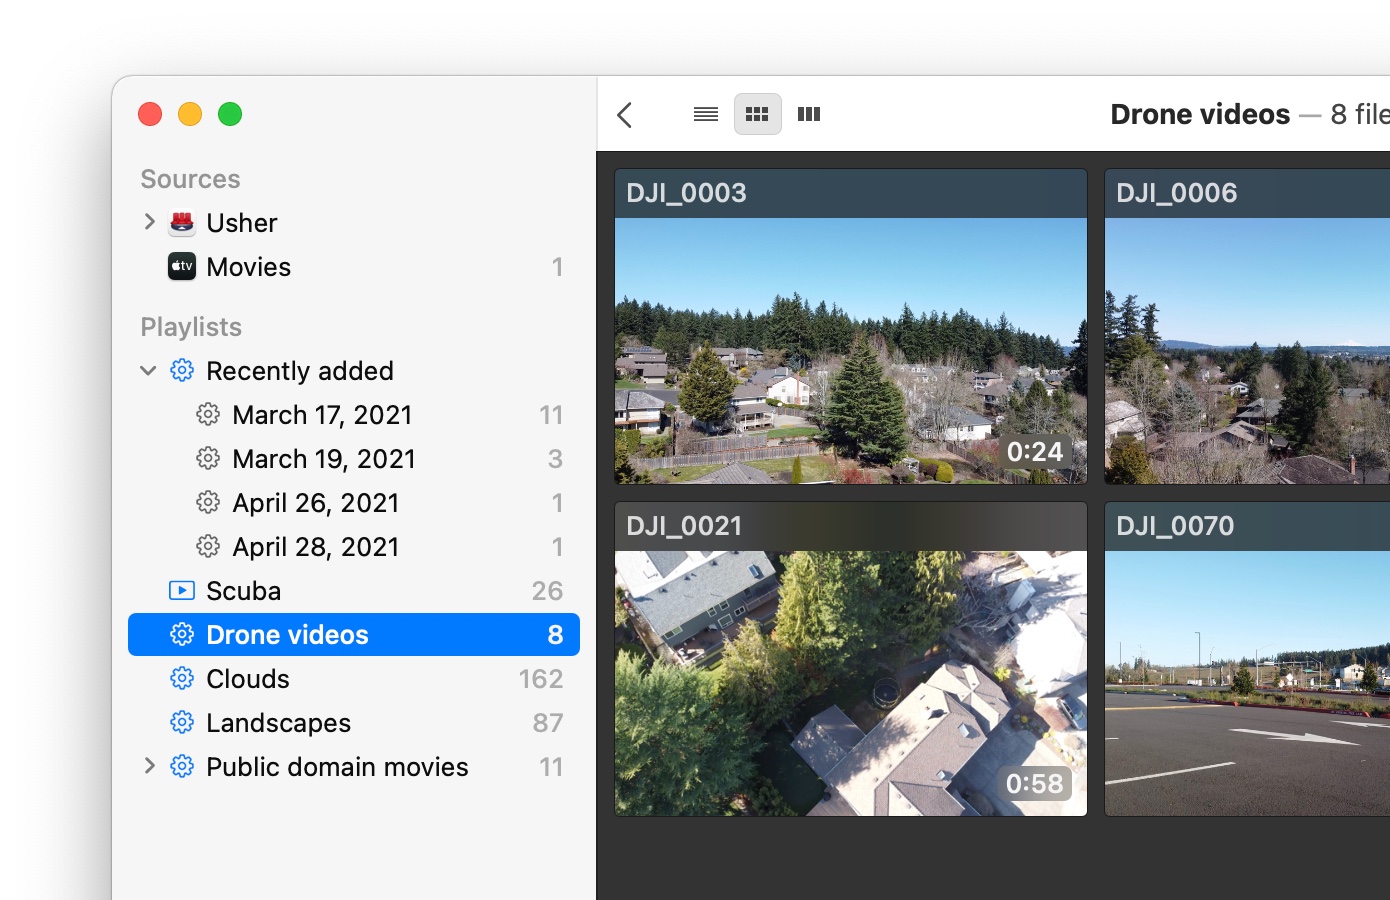Switch to column view
This screenshot has height=900, width=1390.
click(x=809, y=114)
